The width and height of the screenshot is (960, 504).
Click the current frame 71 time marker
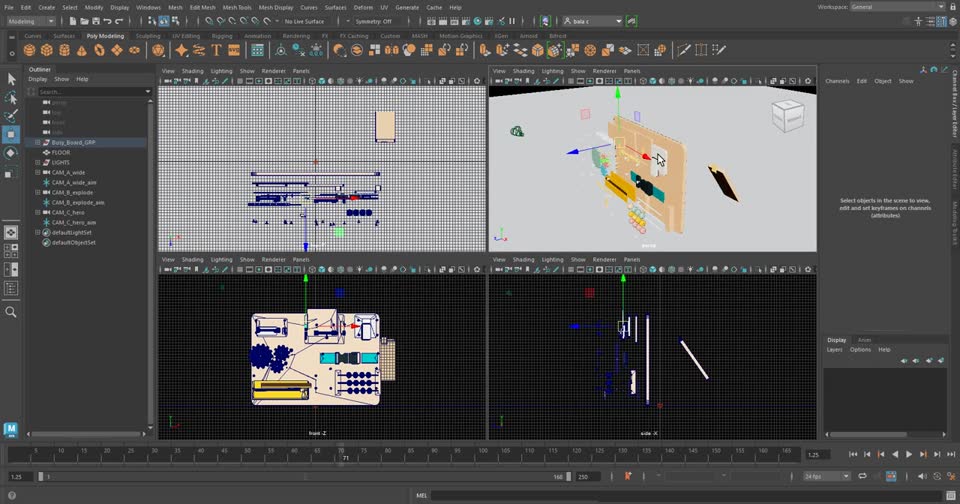tap(345, 458)
